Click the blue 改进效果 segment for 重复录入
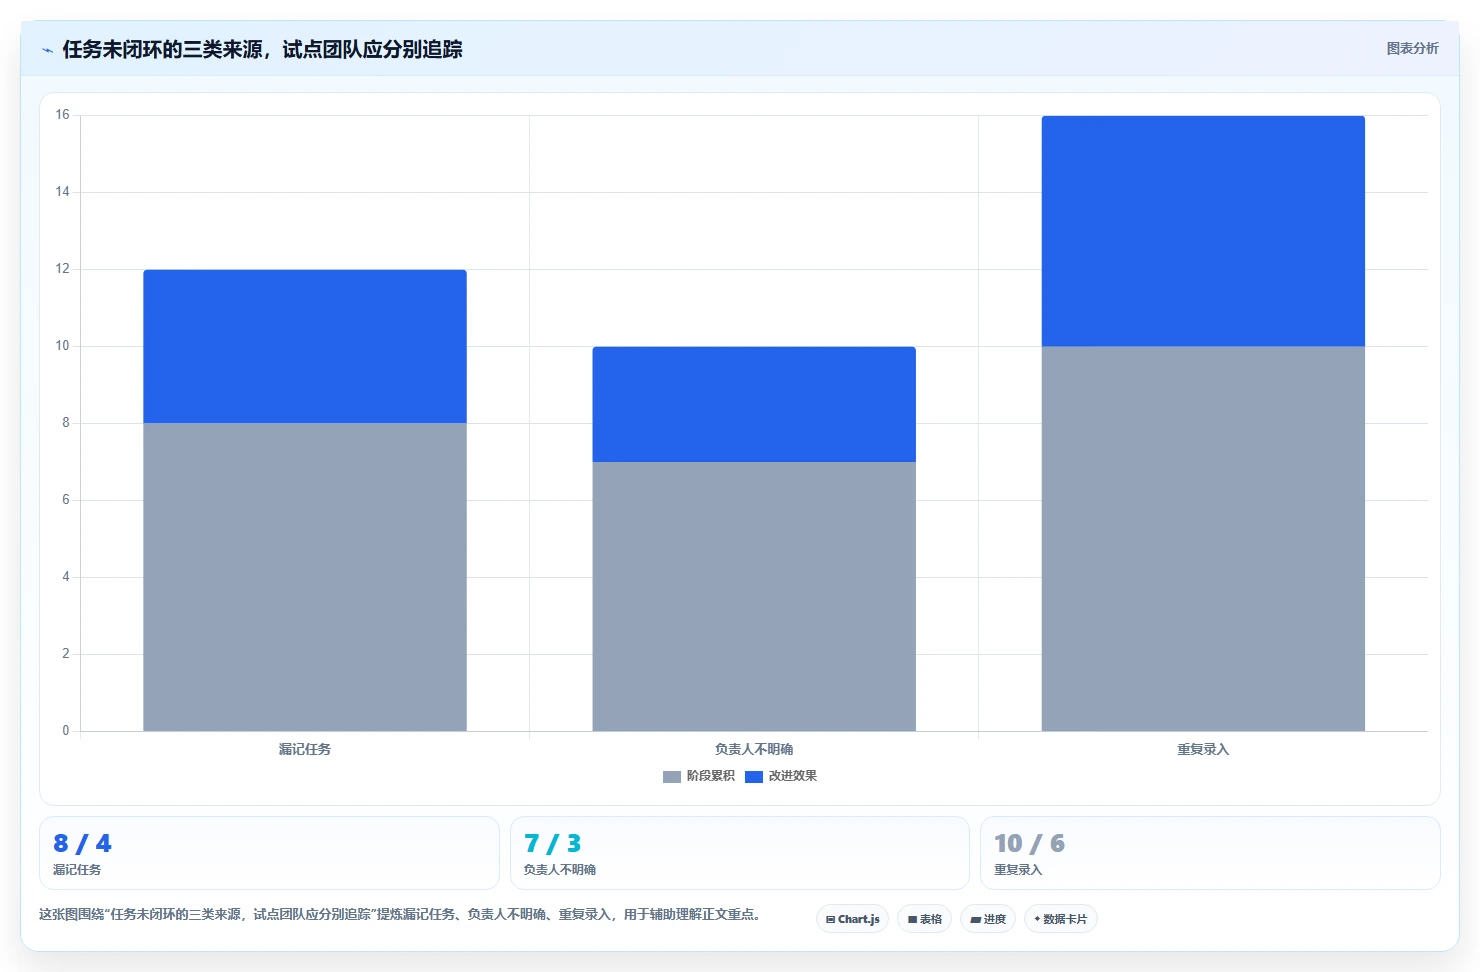Viewport: 1480px width, 972px height. pyautogui.click(x=1203, y=231)
